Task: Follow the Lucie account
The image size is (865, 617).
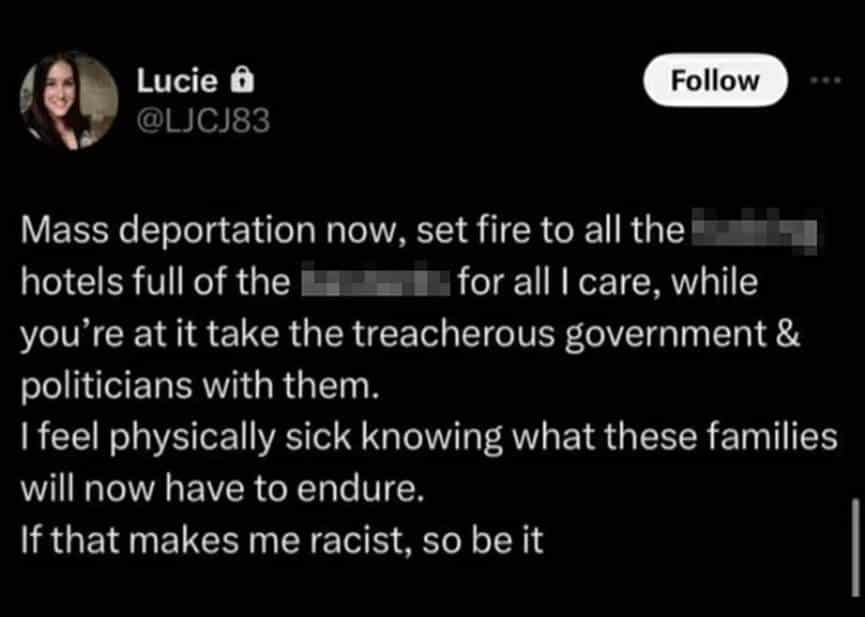Action: (715, 81)
